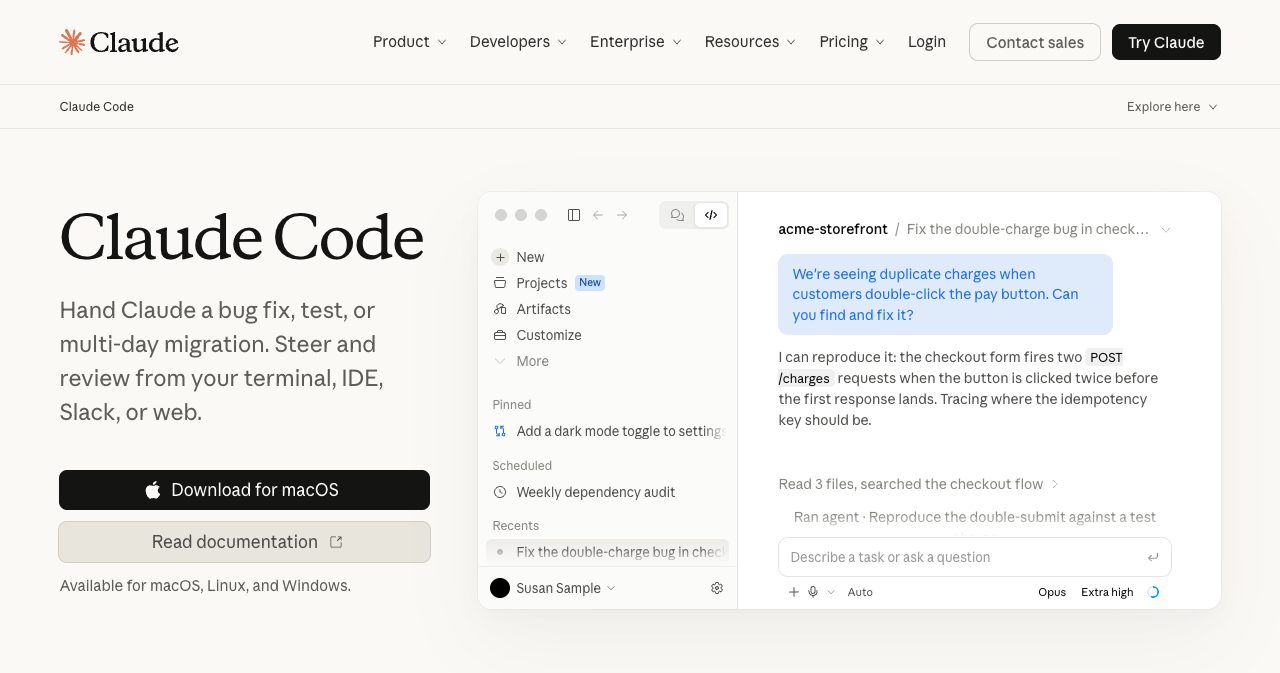Click Download for macOS button
This screenshot has height=673, width=1280.
click(x=244, y=490)
